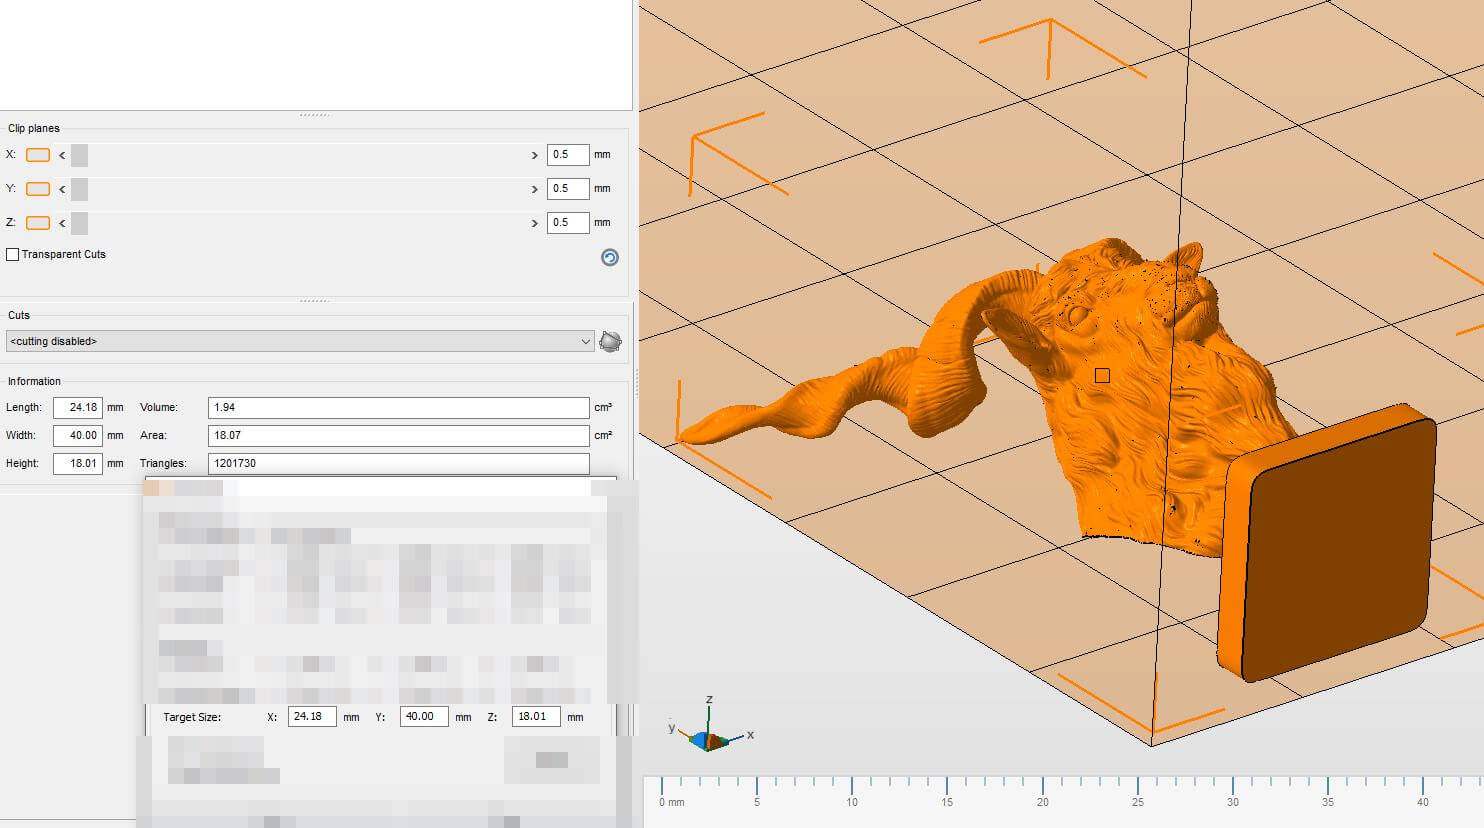Enable the Transparent Cuts checkbox
This screenshot has width=1484, height=828.
tap(13, 255)
